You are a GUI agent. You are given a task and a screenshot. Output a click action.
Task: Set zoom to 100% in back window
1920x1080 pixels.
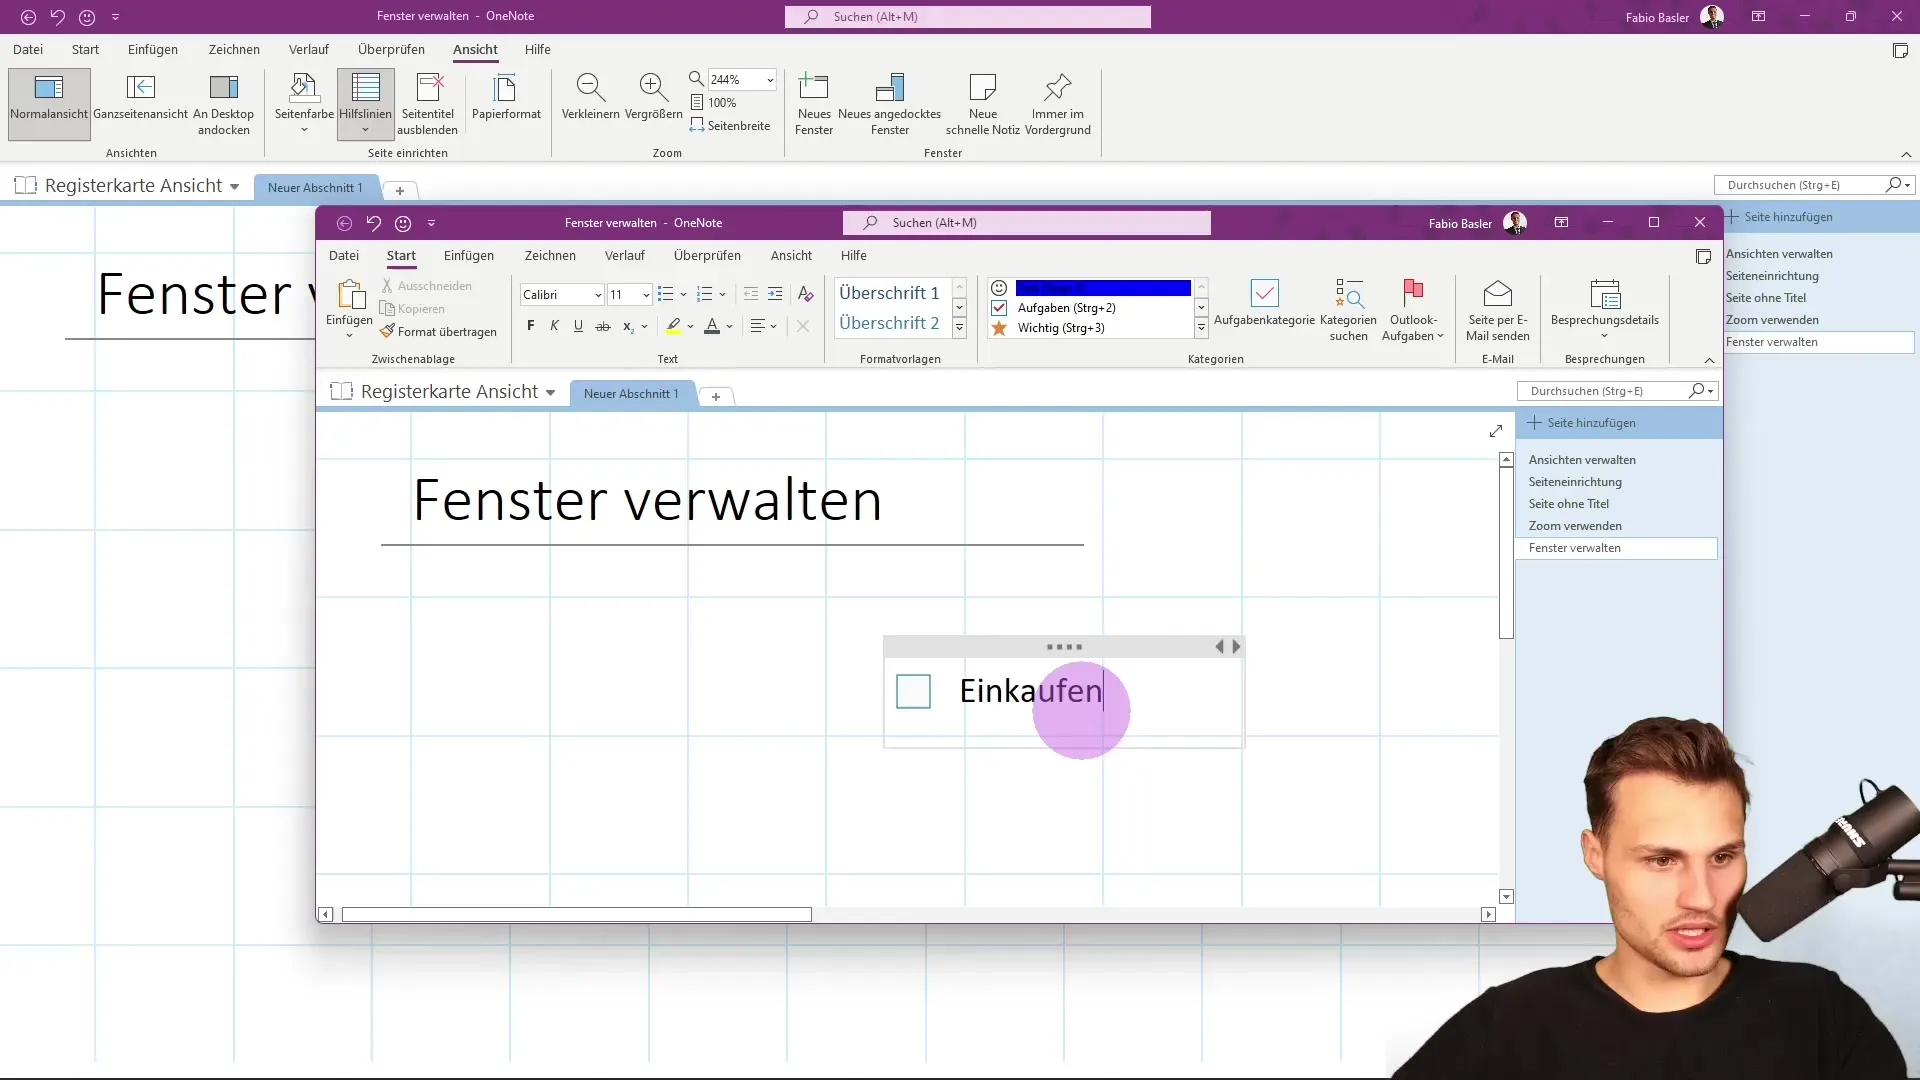coord(714,103)
